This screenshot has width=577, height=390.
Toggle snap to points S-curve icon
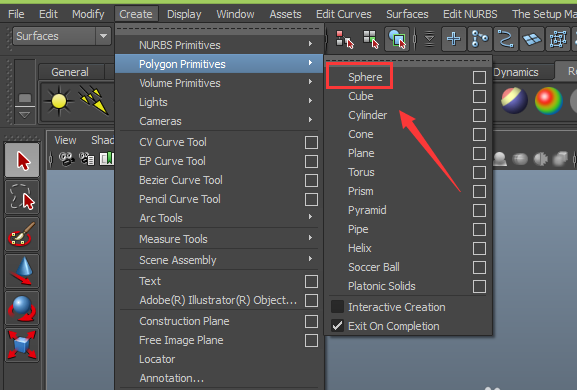point(506,39)
